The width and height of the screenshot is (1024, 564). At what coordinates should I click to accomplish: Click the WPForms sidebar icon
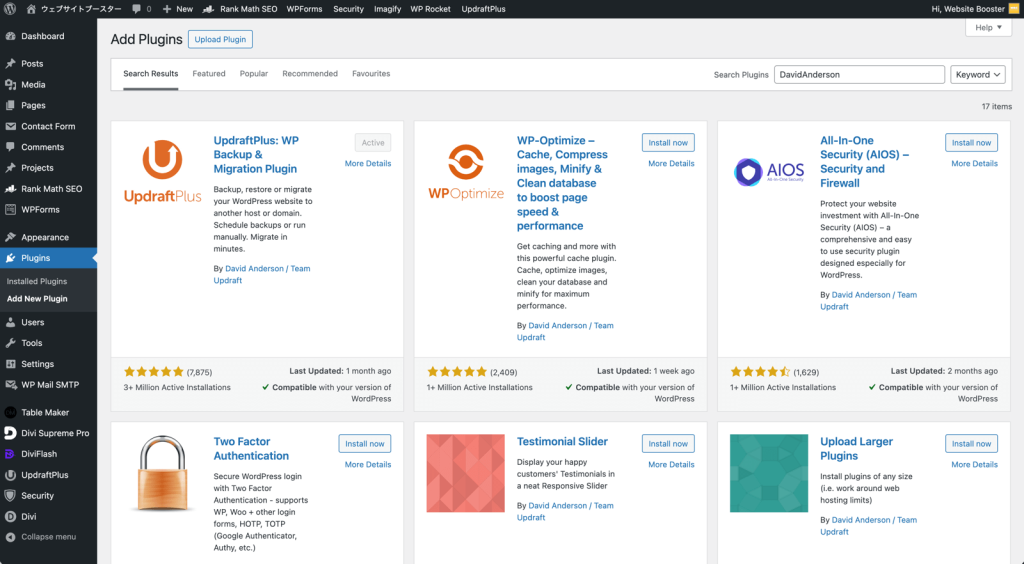(10, 210)
